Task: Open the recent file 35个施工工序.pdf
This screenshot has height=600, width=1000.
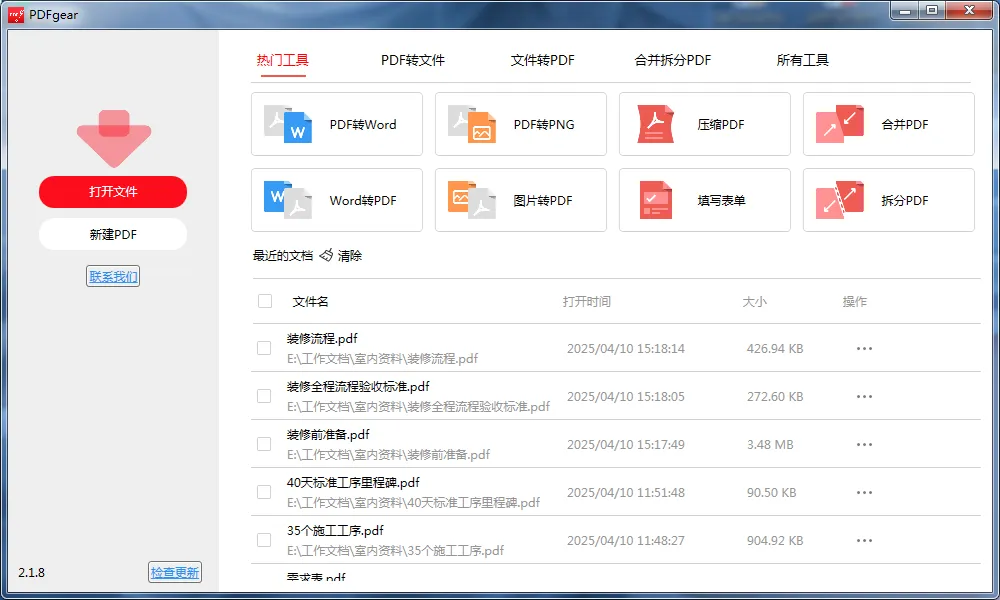Action: [335, 530]
